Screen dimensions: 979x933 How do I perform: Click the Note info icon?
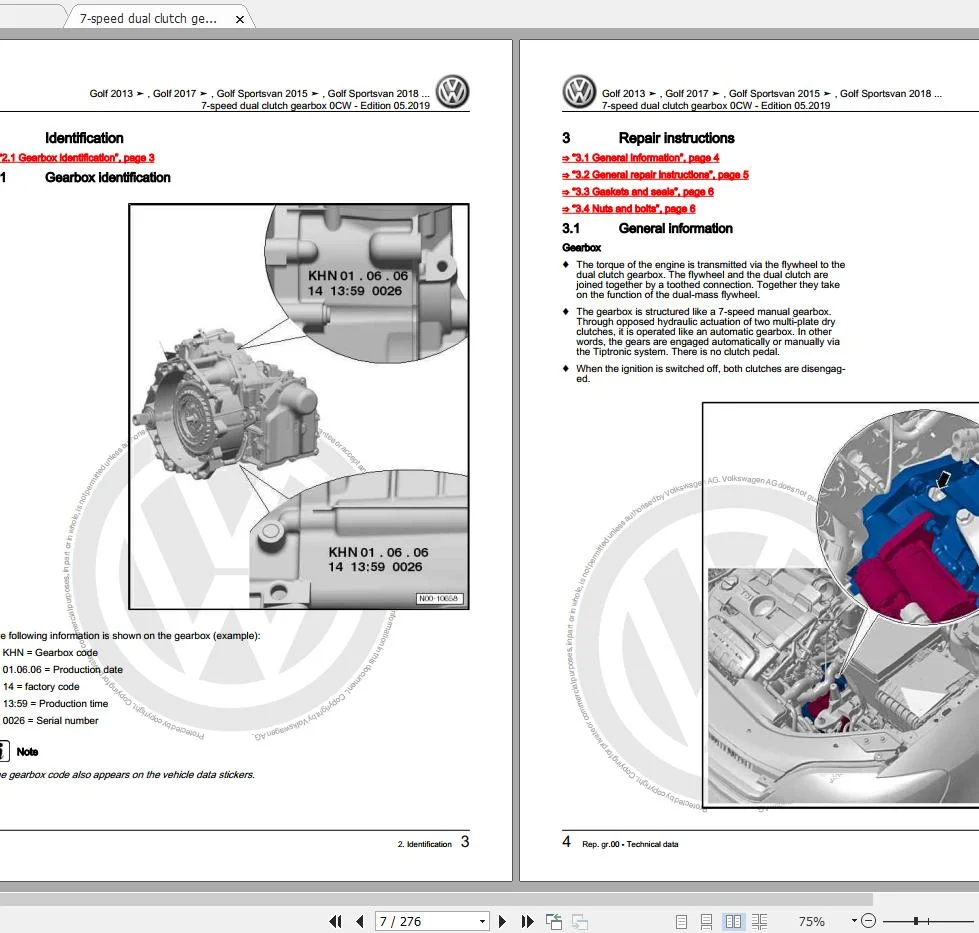pos(4,751)
